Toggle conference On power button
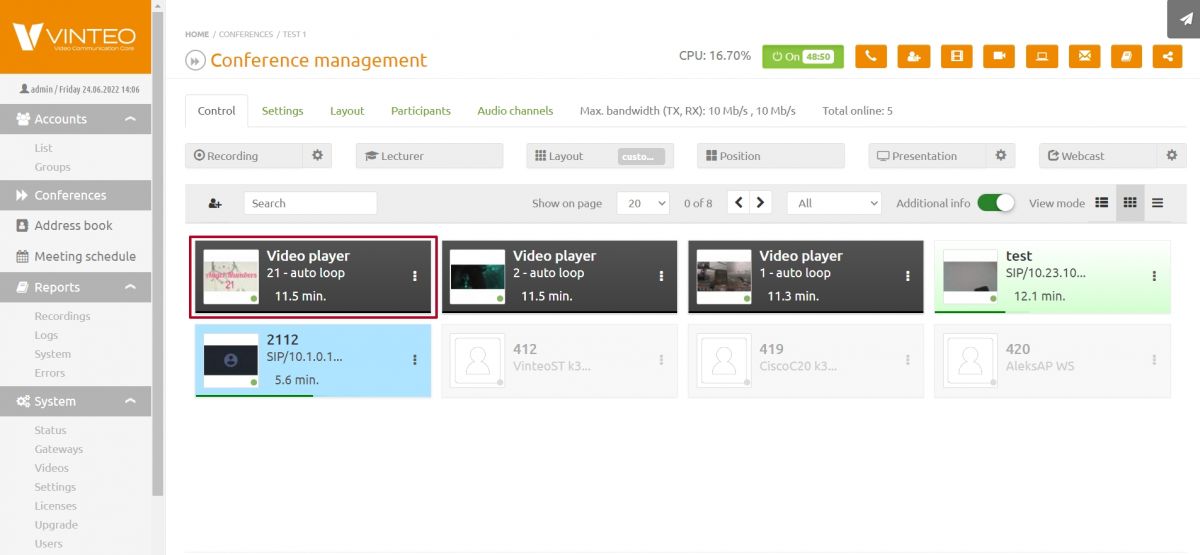The image size is (1200, 555). (x=802, y=56)
